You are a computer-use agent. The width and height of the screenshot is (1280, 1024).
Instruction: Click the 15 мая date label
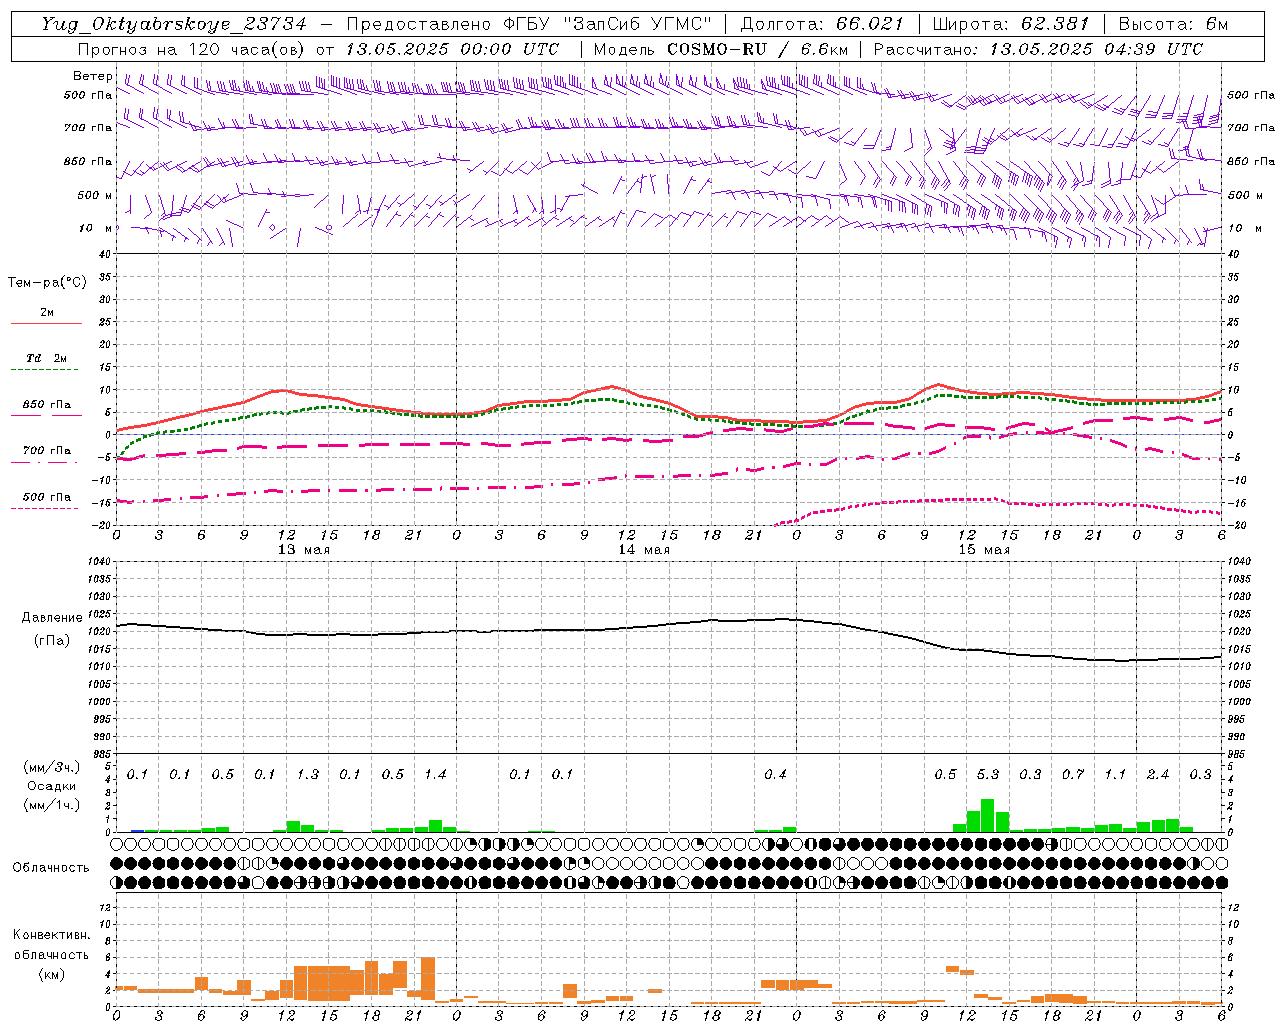point(984,550)
